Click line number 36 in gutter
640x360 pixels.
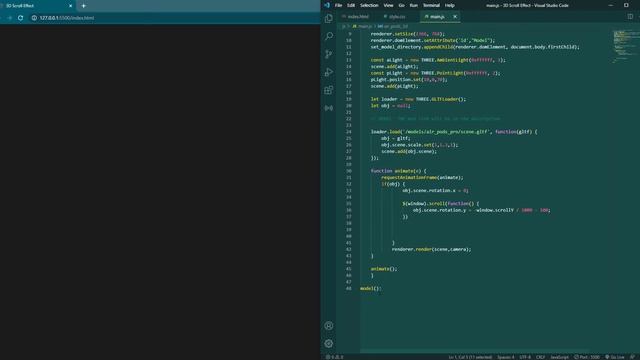tap(349, 210)
